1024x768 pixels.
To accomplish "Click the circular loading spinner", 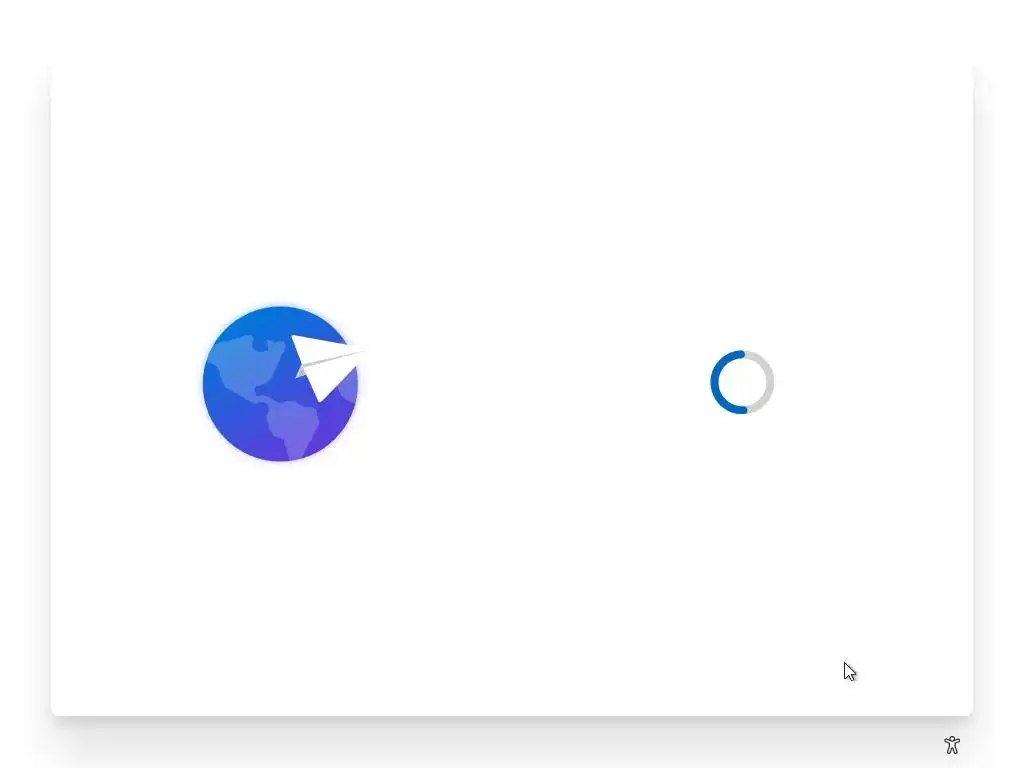I will pyautogui.click(x=742, y=382).
